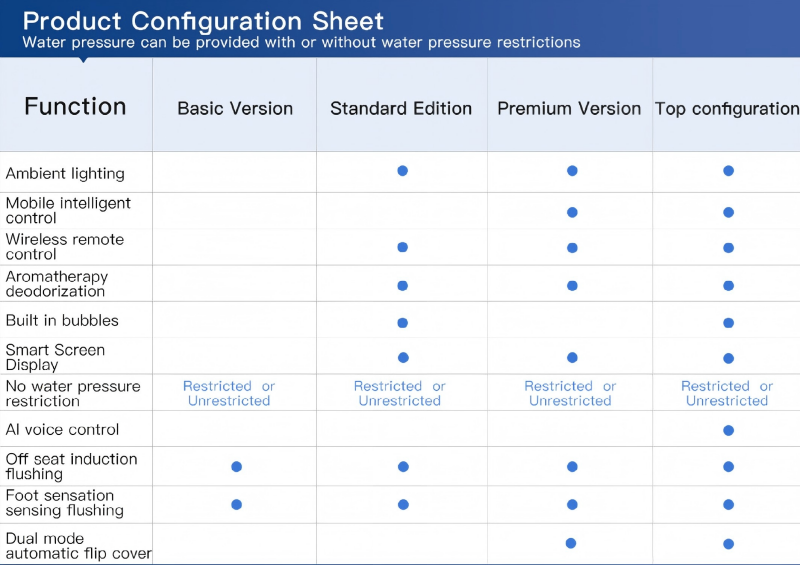Click the Aromatherapy deodorization dot under Premium Version
The height and width of the screenshot is (565, 800).
(x=572, y=285)
